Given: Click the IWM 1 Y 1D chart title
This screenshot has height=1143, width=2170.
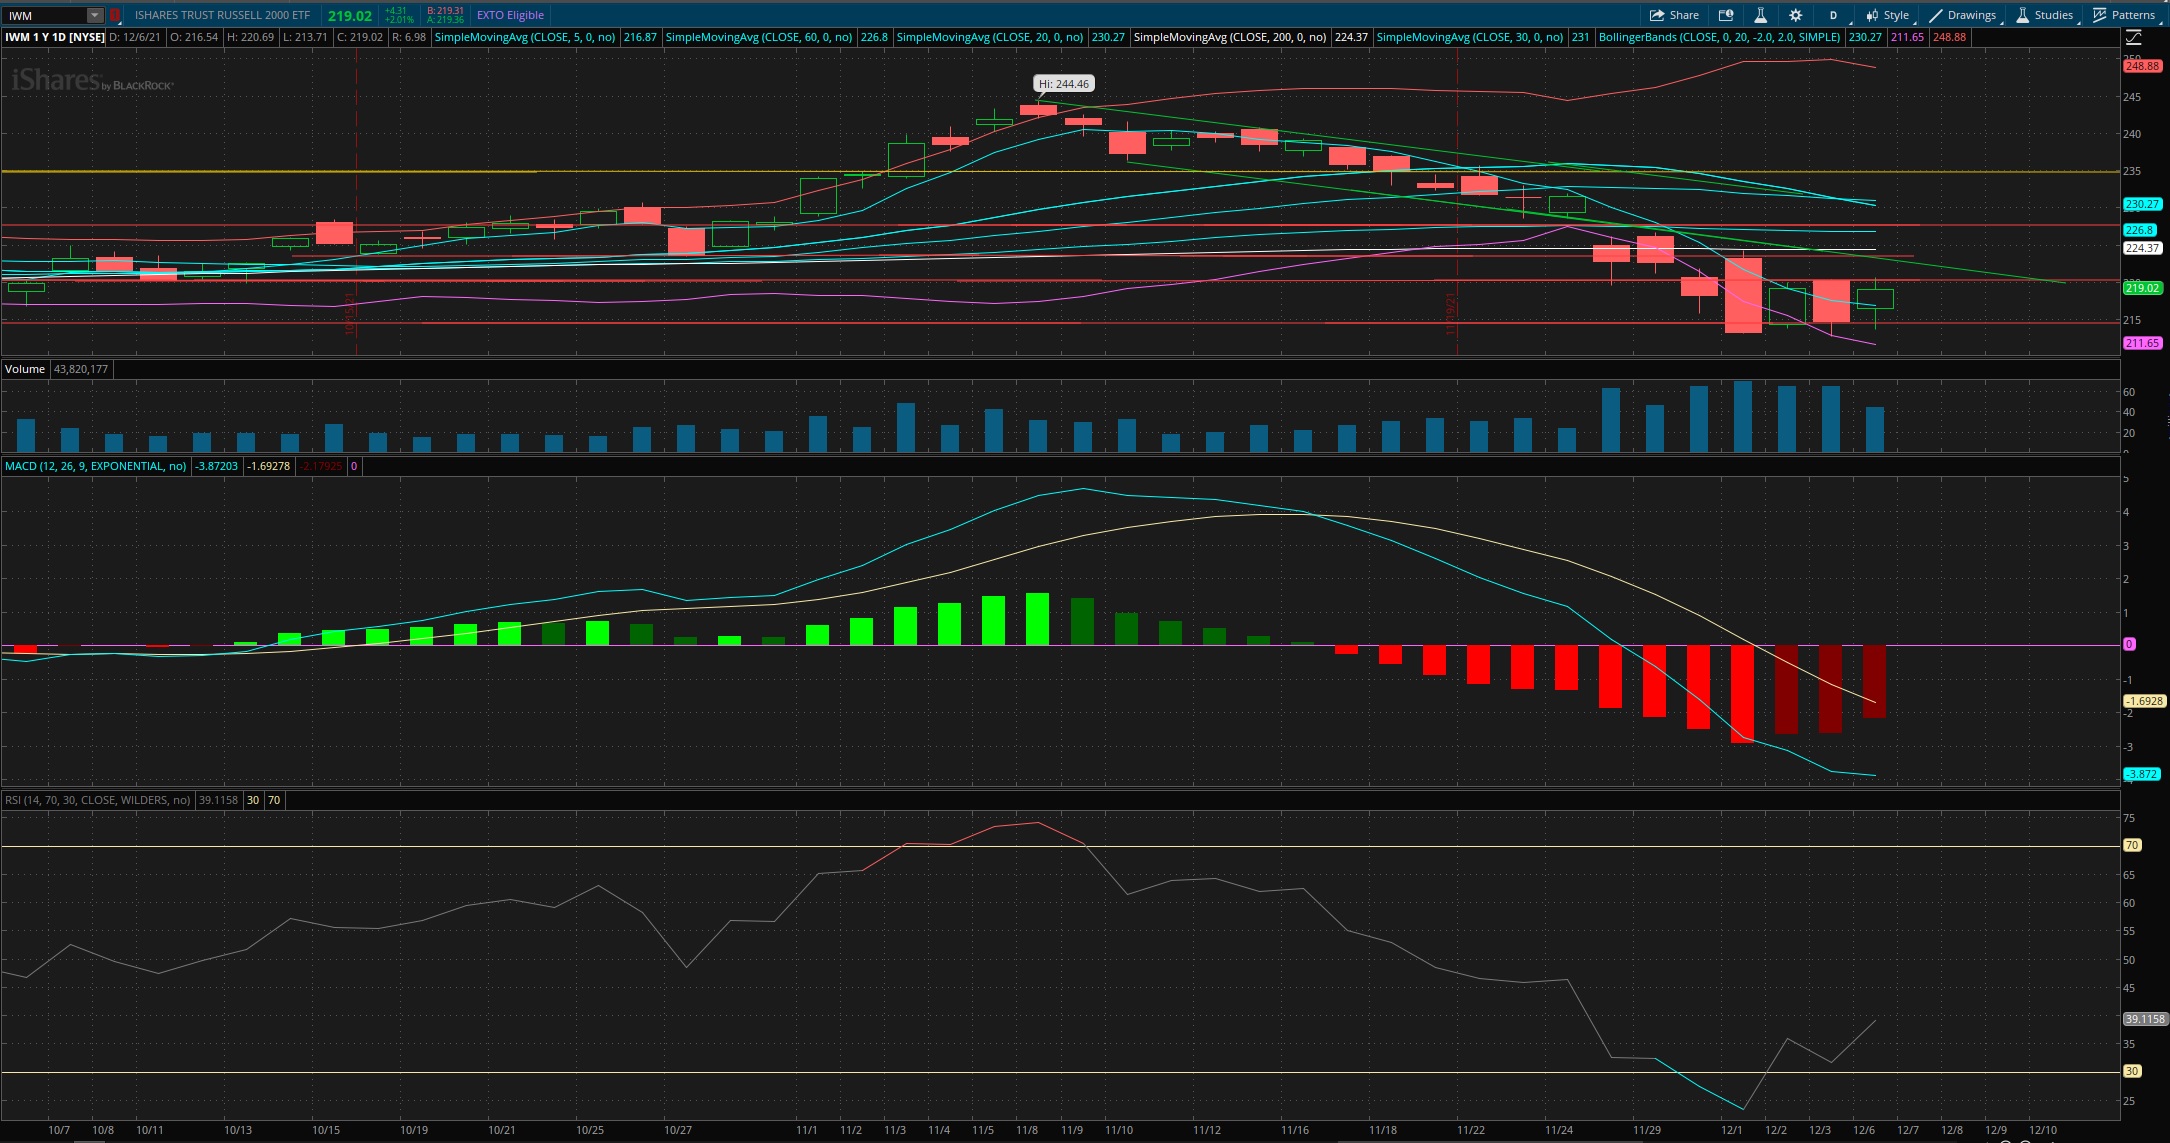Looking at the screenshot, I should [54, 37].
